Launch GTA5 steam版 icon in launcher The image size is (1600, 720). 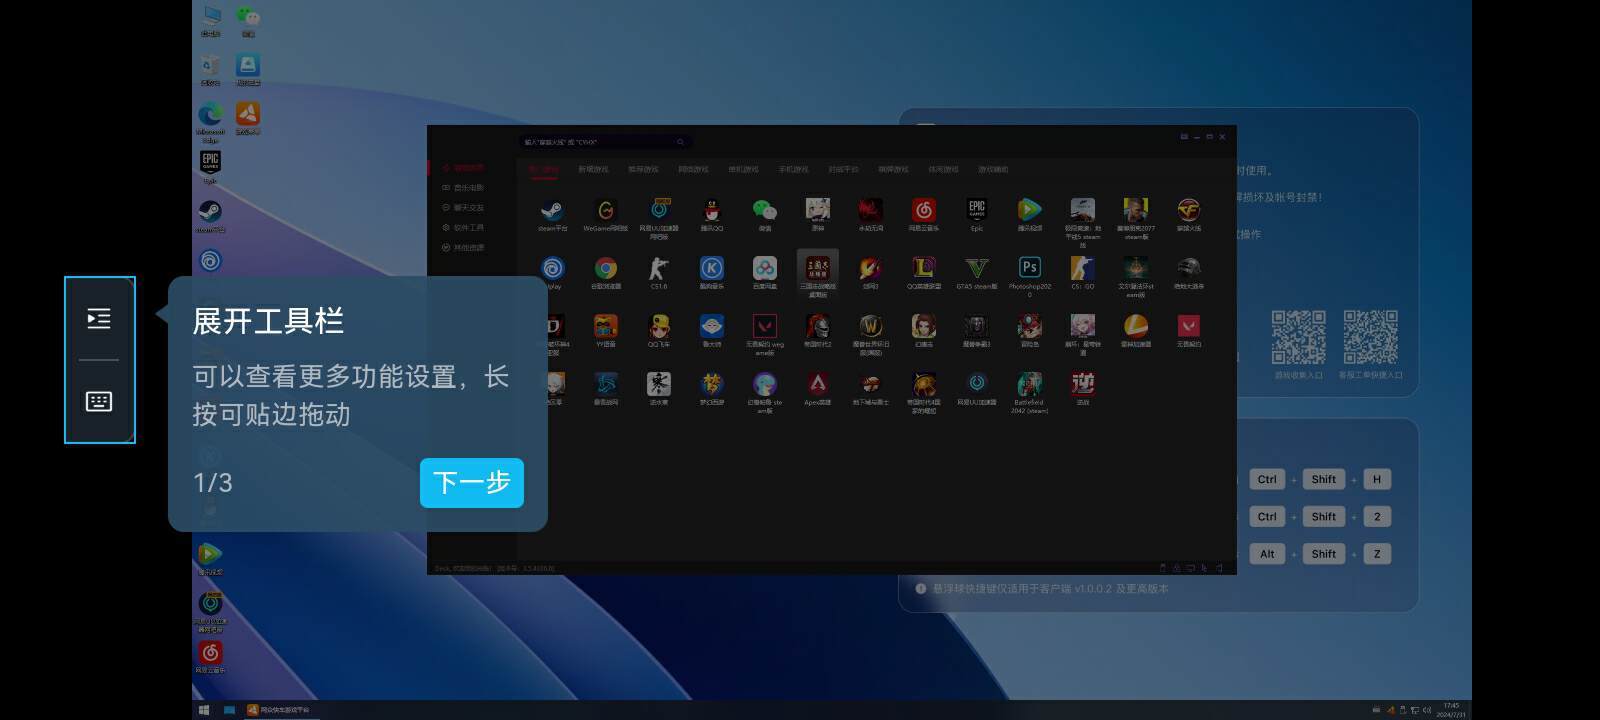(977, 268)
